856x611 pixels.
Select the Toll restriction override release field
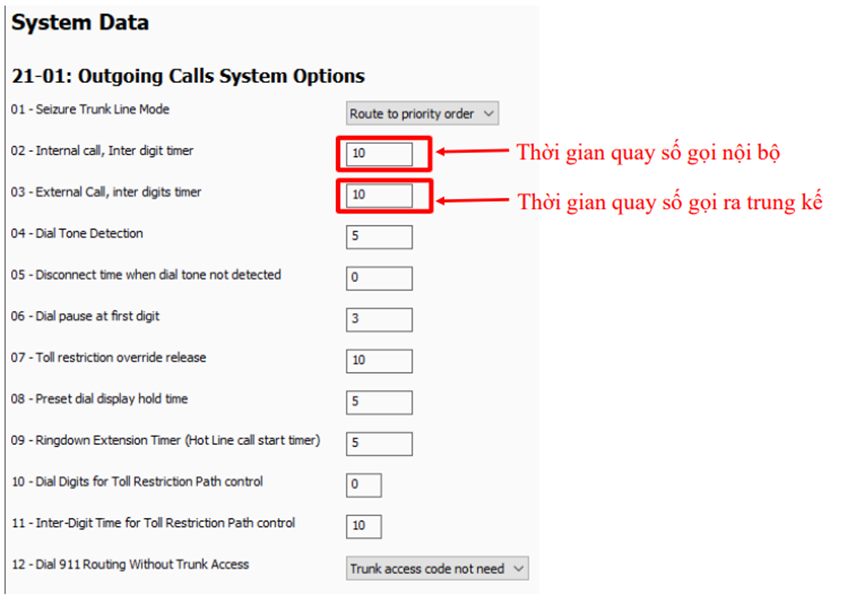coord(379,361)
